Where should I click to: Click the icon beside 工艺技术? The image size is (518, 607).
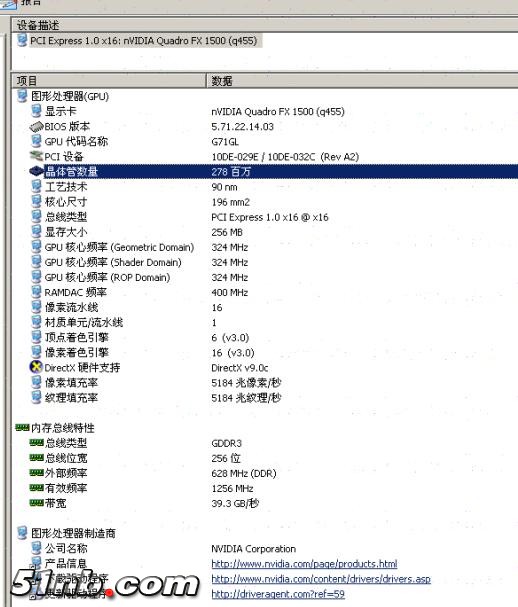point(36,187)
